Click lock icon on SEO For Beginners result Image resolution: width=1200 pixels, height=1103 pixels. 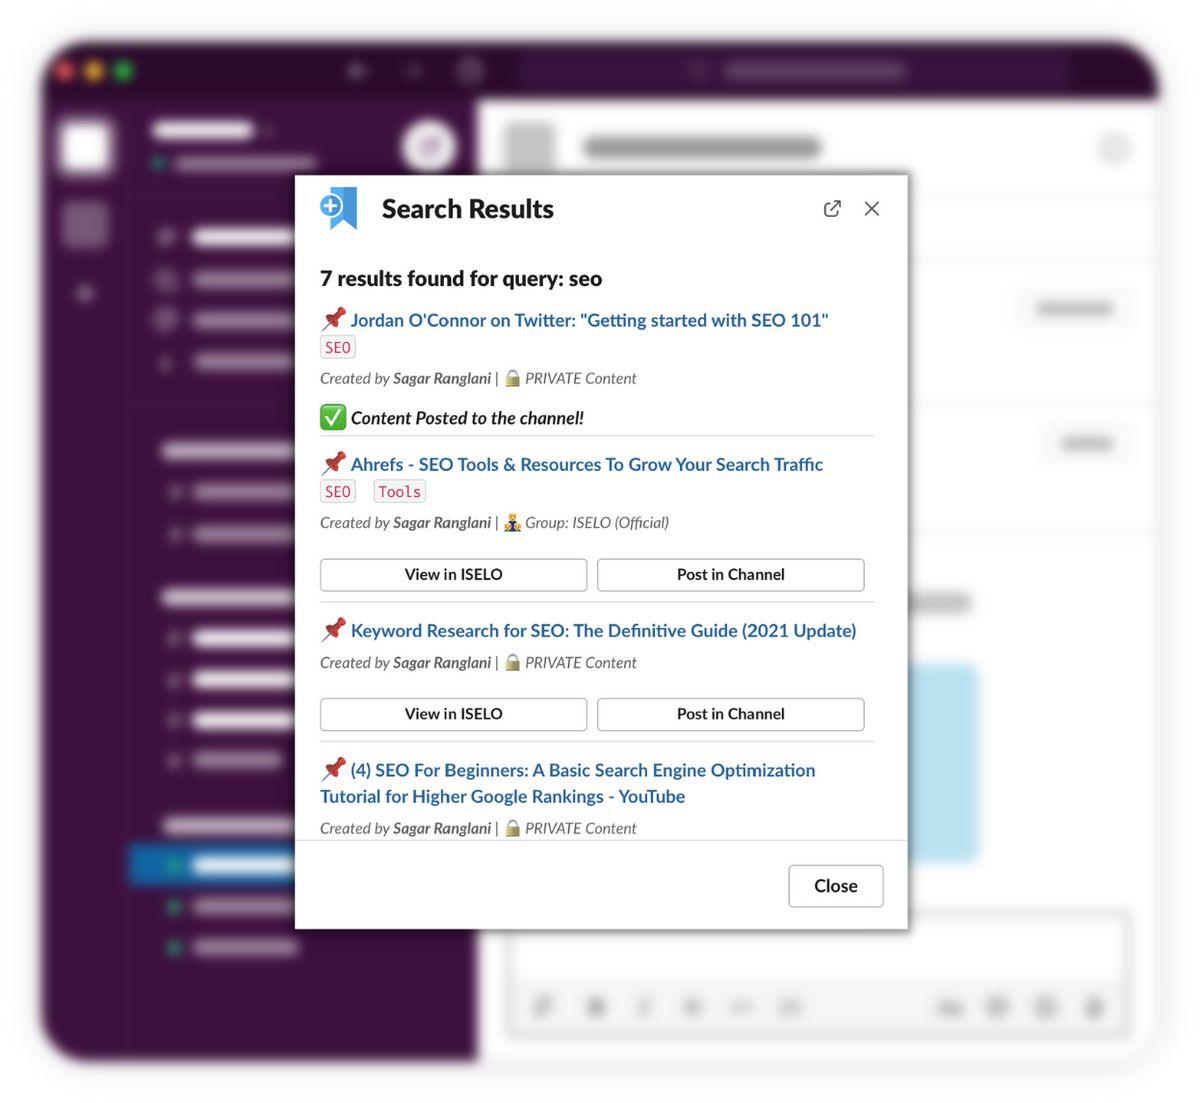pos(512,828)
